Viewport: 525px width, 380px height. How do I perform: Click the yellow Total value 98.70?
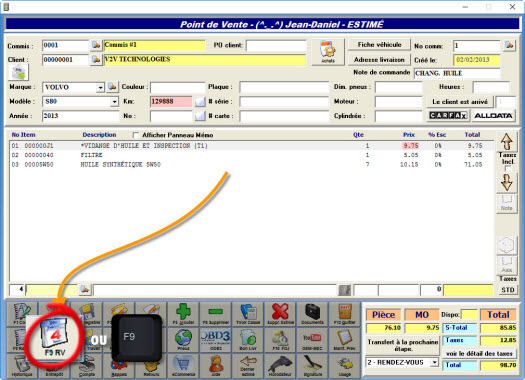click(498, 365)
